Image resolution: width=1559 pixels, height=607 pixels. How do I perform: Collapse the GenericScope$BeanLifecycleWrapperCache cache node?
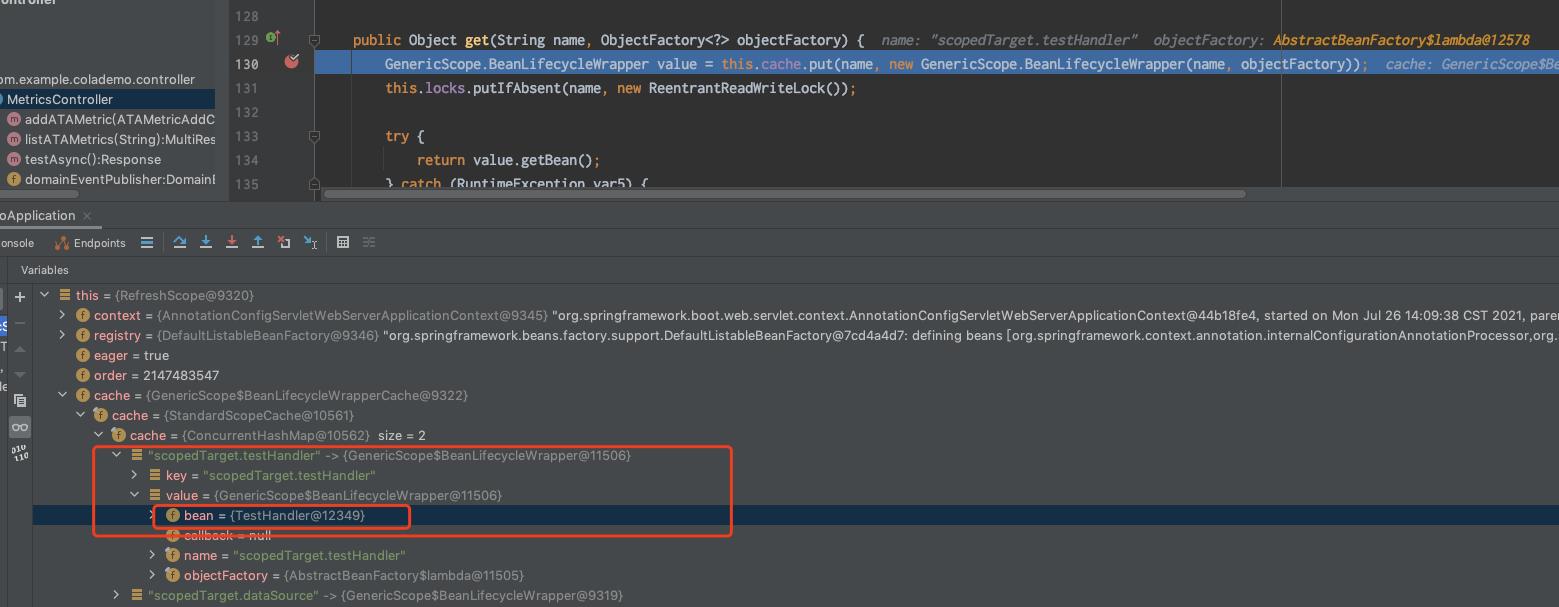[62, 396]
